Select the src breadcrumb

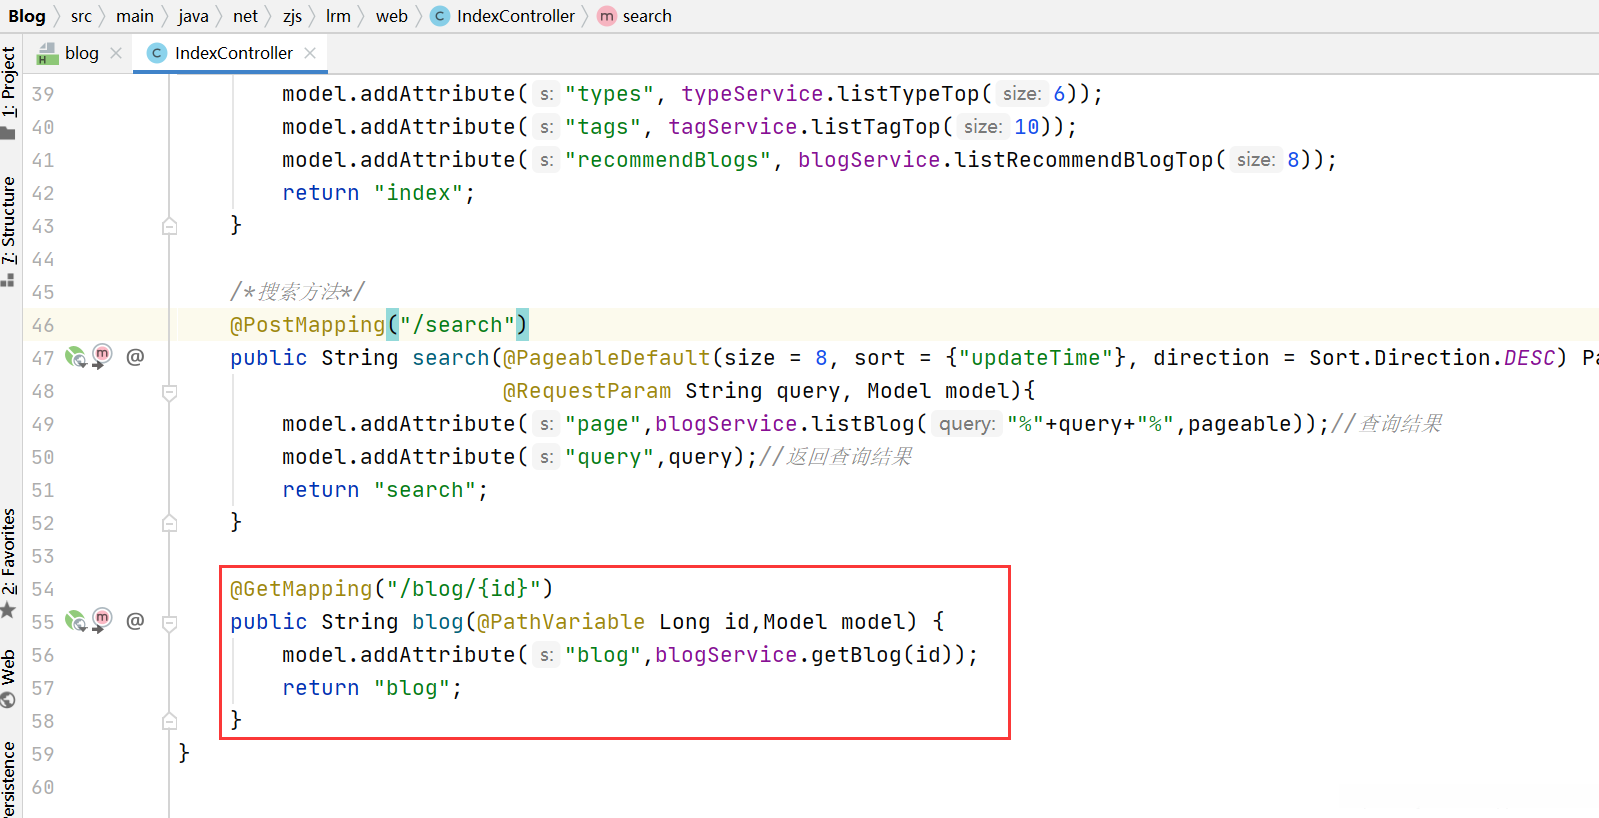point(81,16)
